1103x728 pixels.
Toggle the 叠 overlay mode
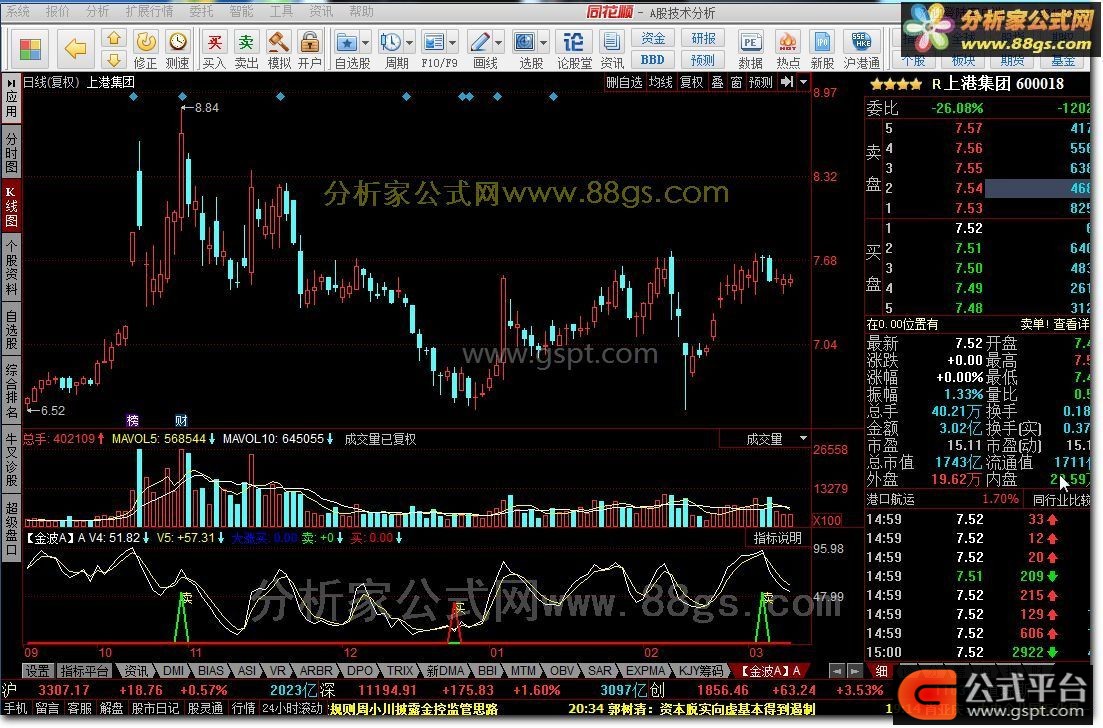pyautogui.click(x=718, y=82)
